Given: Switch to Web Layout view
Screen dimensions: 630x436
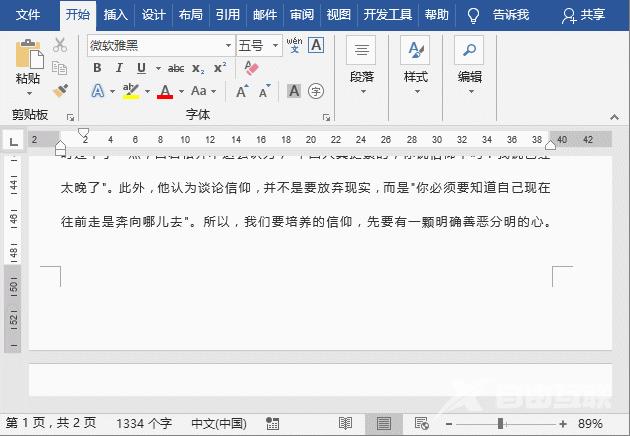Looking at the screenshot, I should click(x=421, y=423).
